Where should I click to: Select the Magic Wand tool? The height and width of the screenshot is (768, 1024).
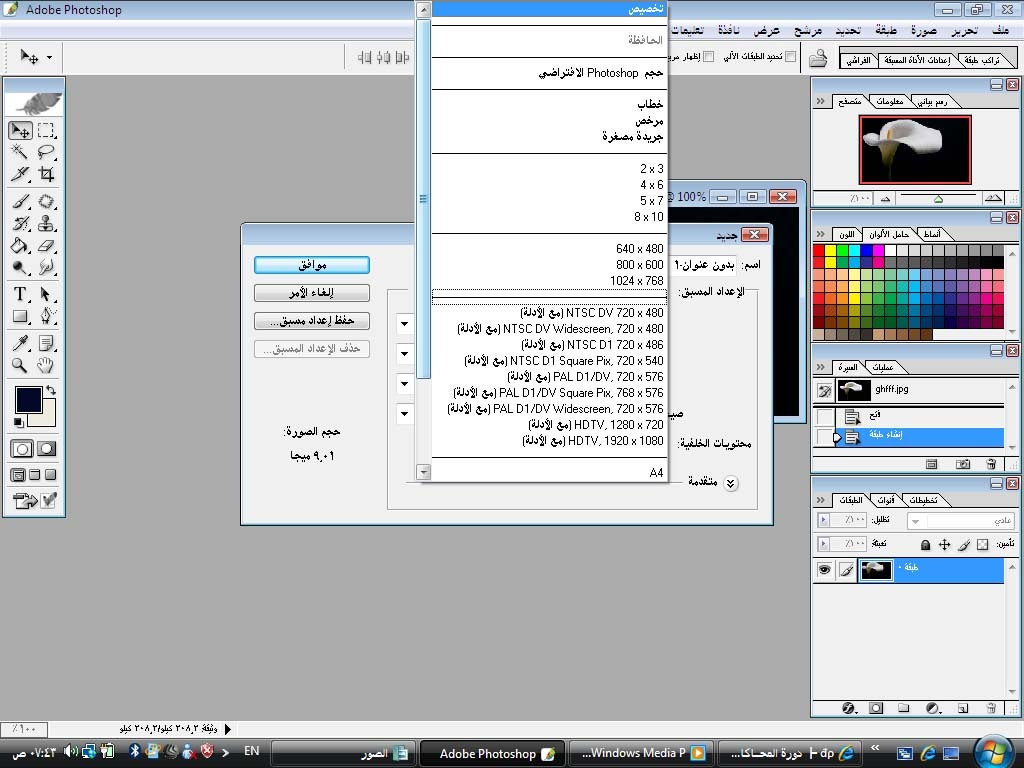(x=20, y=152)
